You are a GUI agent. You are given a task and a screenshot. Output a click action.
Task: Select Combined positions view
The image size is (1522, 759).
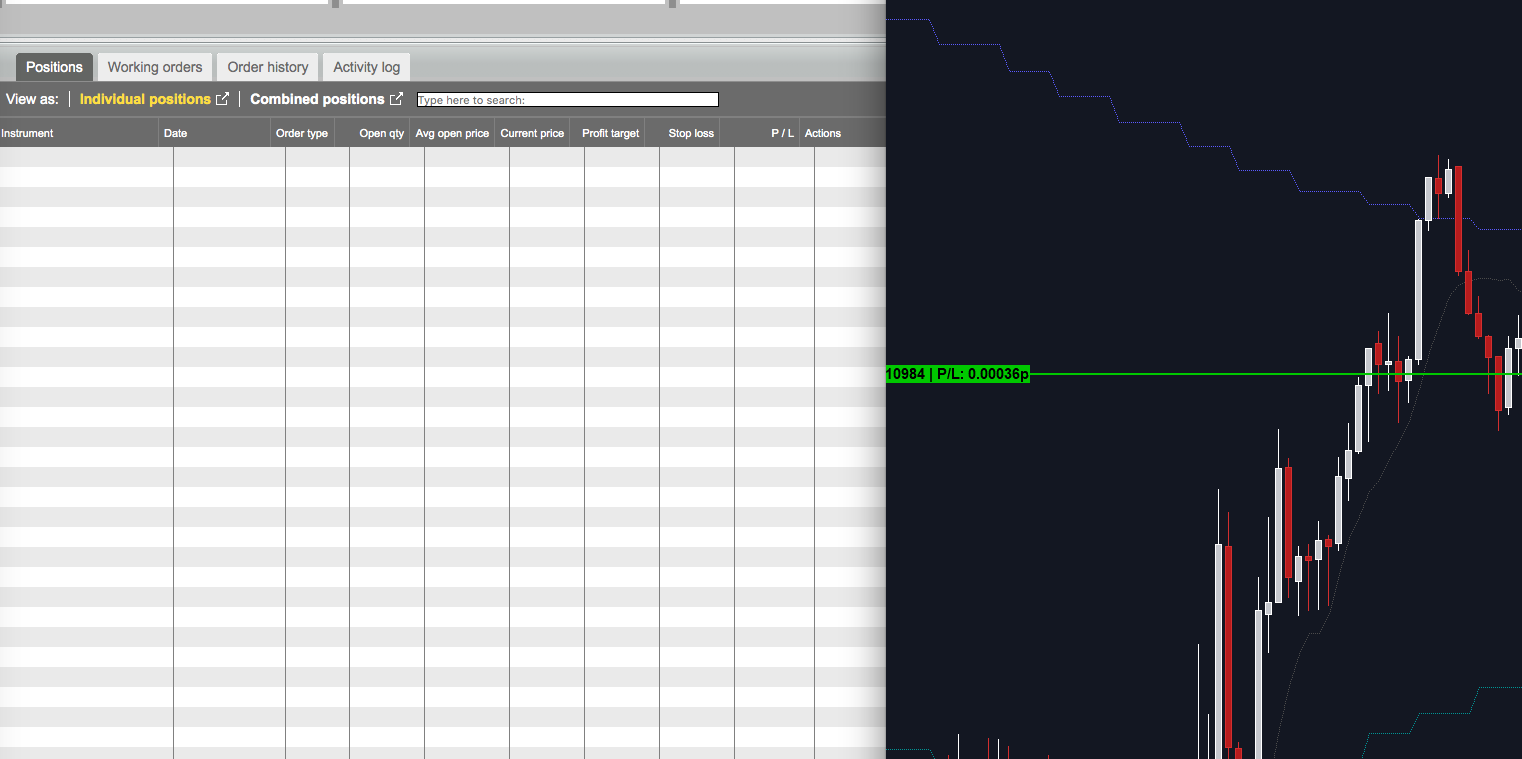tap(317, 99)
